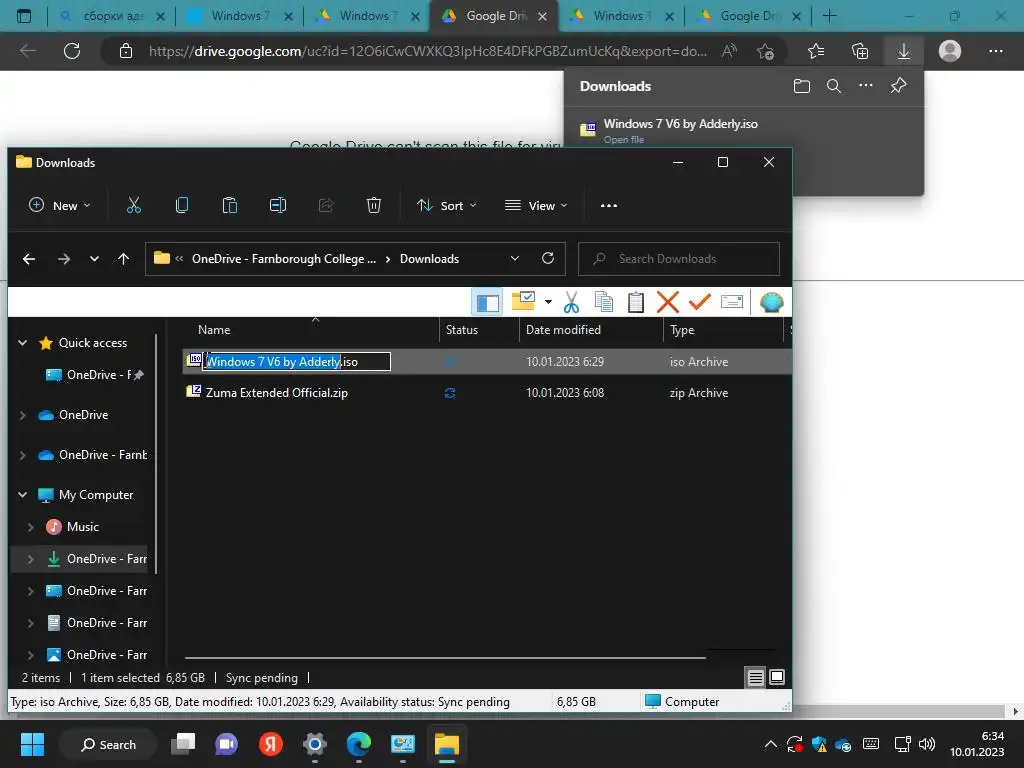1024x768 pixels.
Task: Open Edge Collections icon
Action: 860,51
